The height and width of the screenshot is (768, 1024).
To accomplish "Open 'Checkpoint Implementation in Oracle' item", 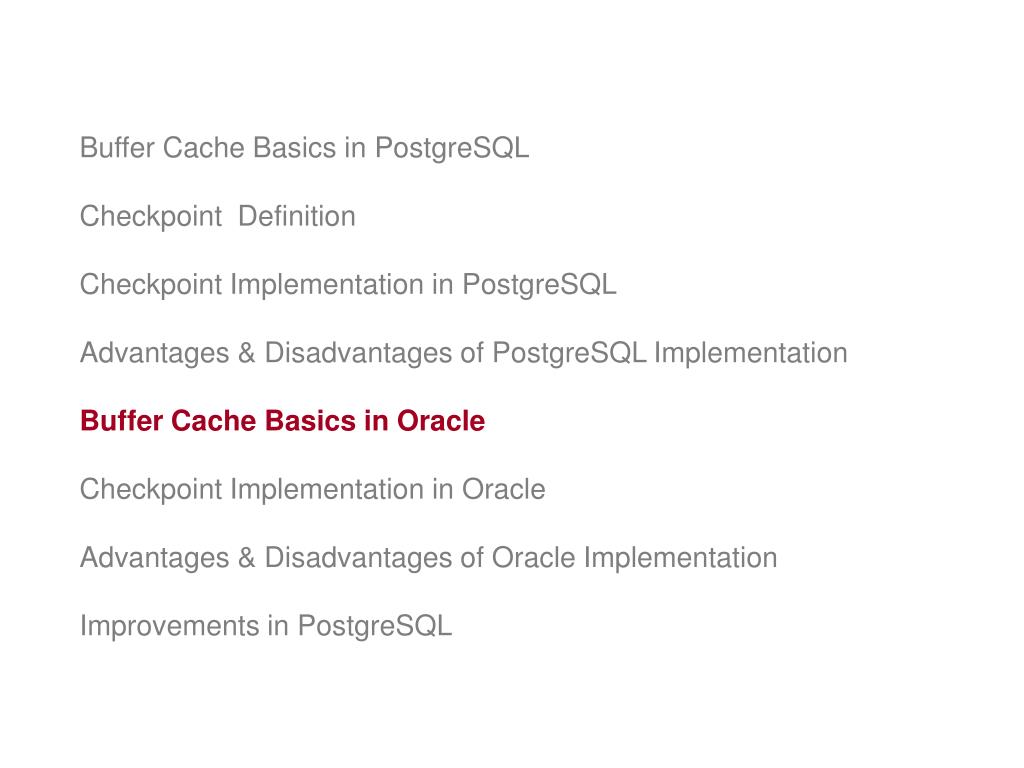I will (312, 490).
